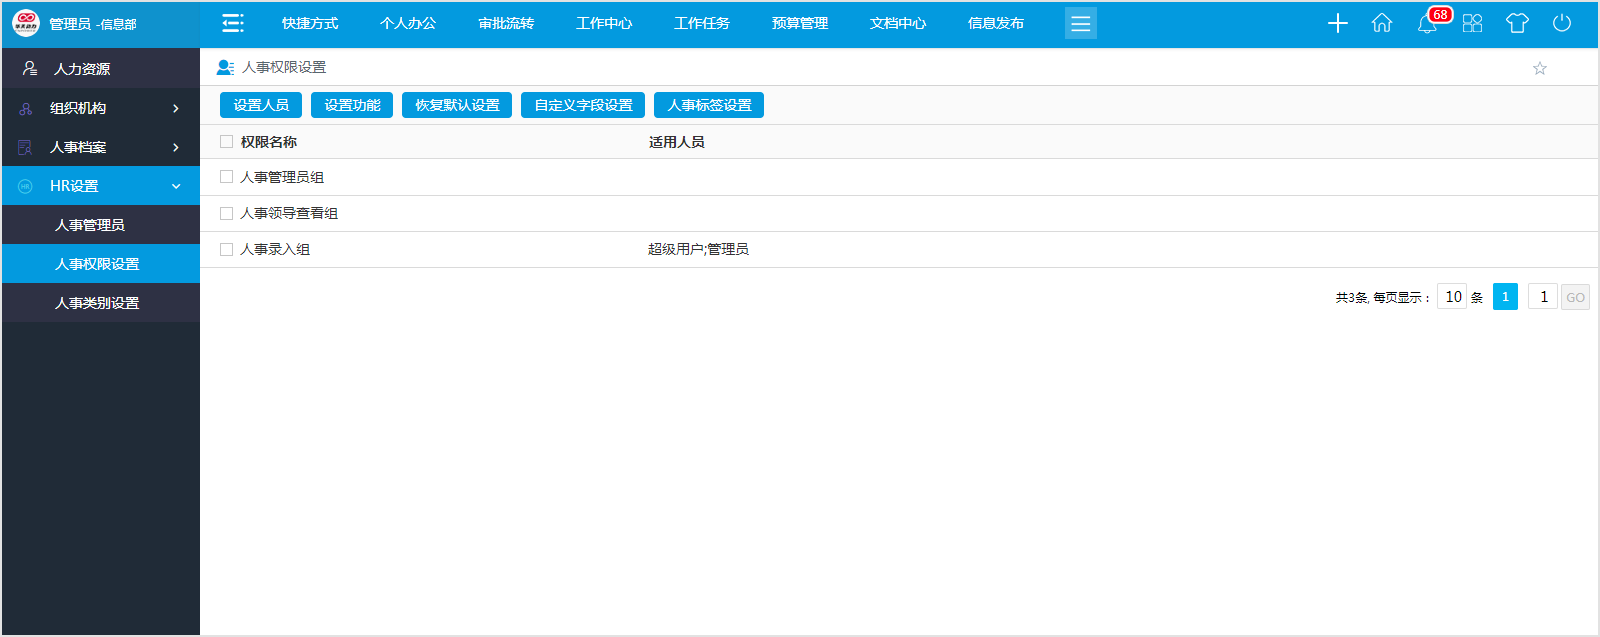Click the 组织机构 sidebar label
The height and width of the screenshot is (637, 1600).
pos(78,108)
